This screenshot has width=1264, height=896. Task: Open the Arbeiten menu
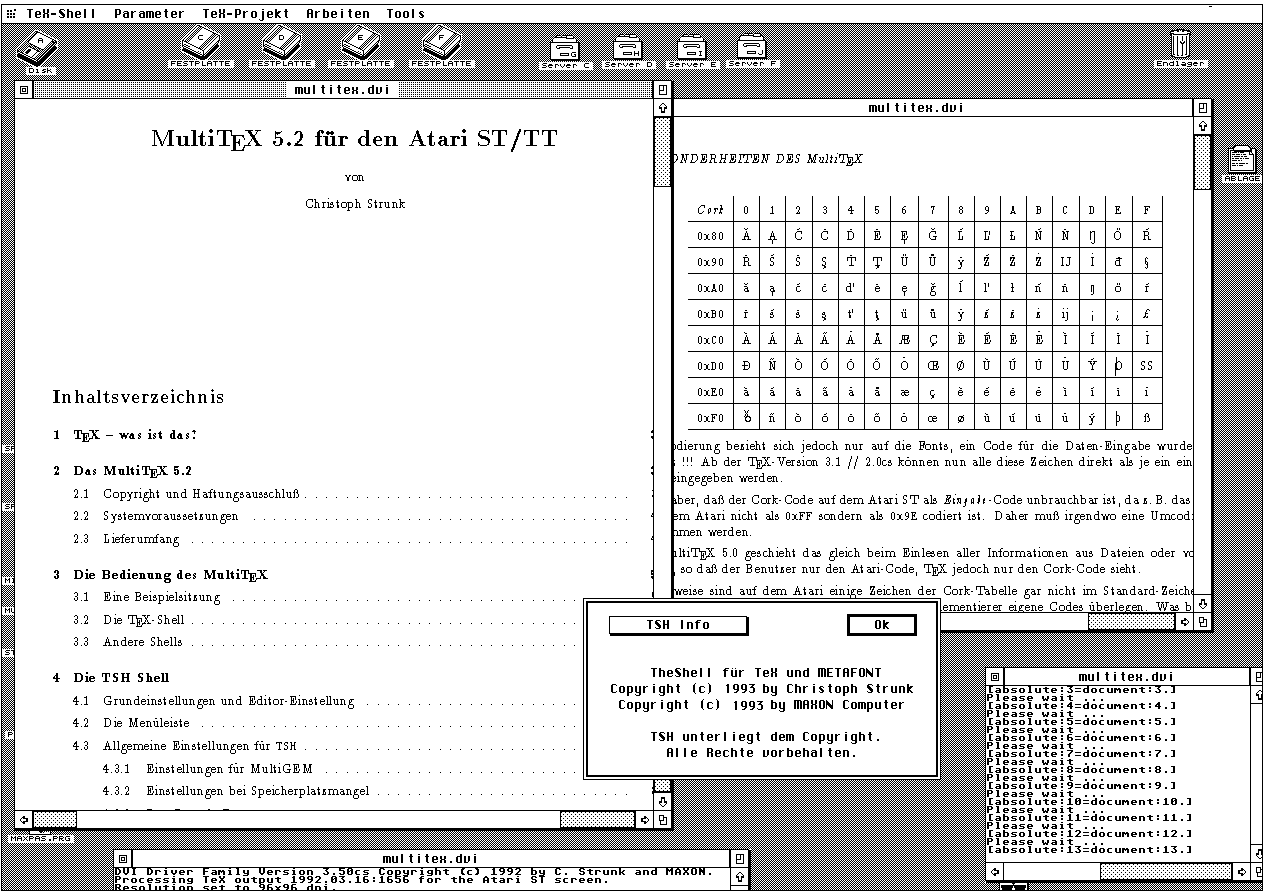338,14
